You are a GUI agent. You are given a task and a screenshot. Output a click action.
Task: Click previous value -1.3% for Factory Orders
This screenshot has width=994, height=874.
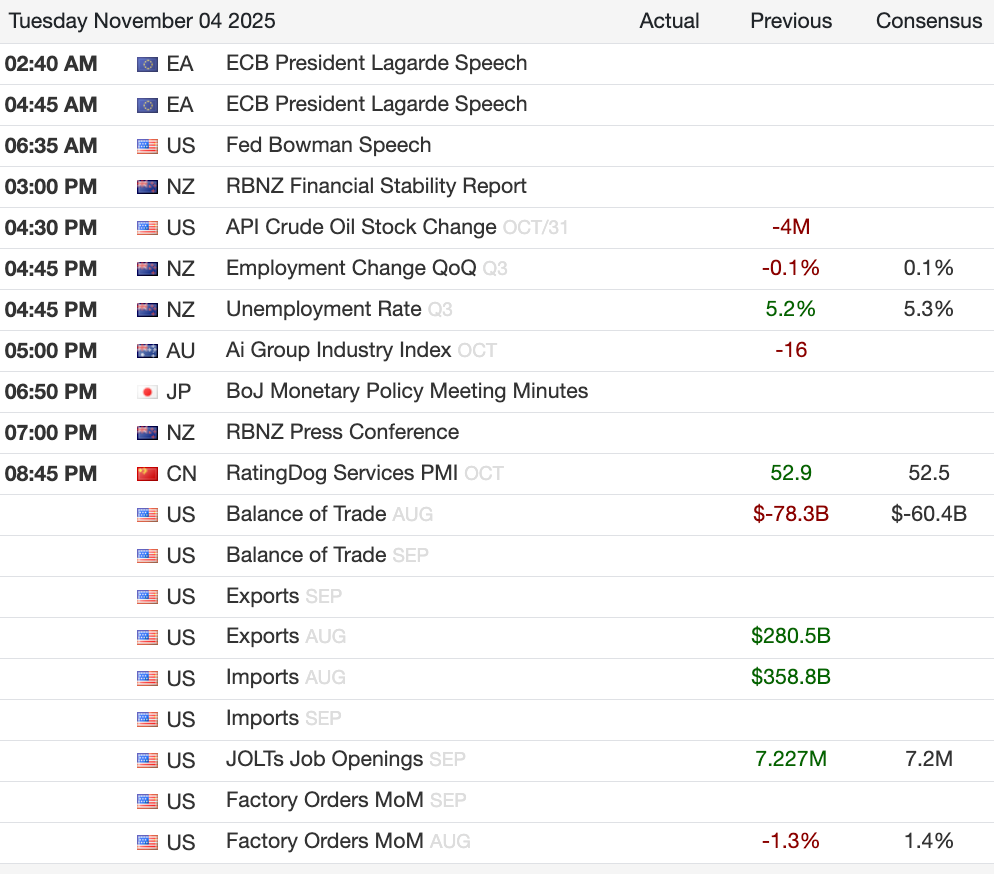point(791,841)
